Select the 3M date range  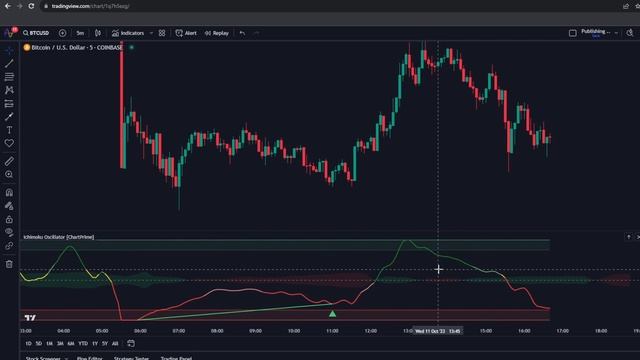click(x=60, y=344)
